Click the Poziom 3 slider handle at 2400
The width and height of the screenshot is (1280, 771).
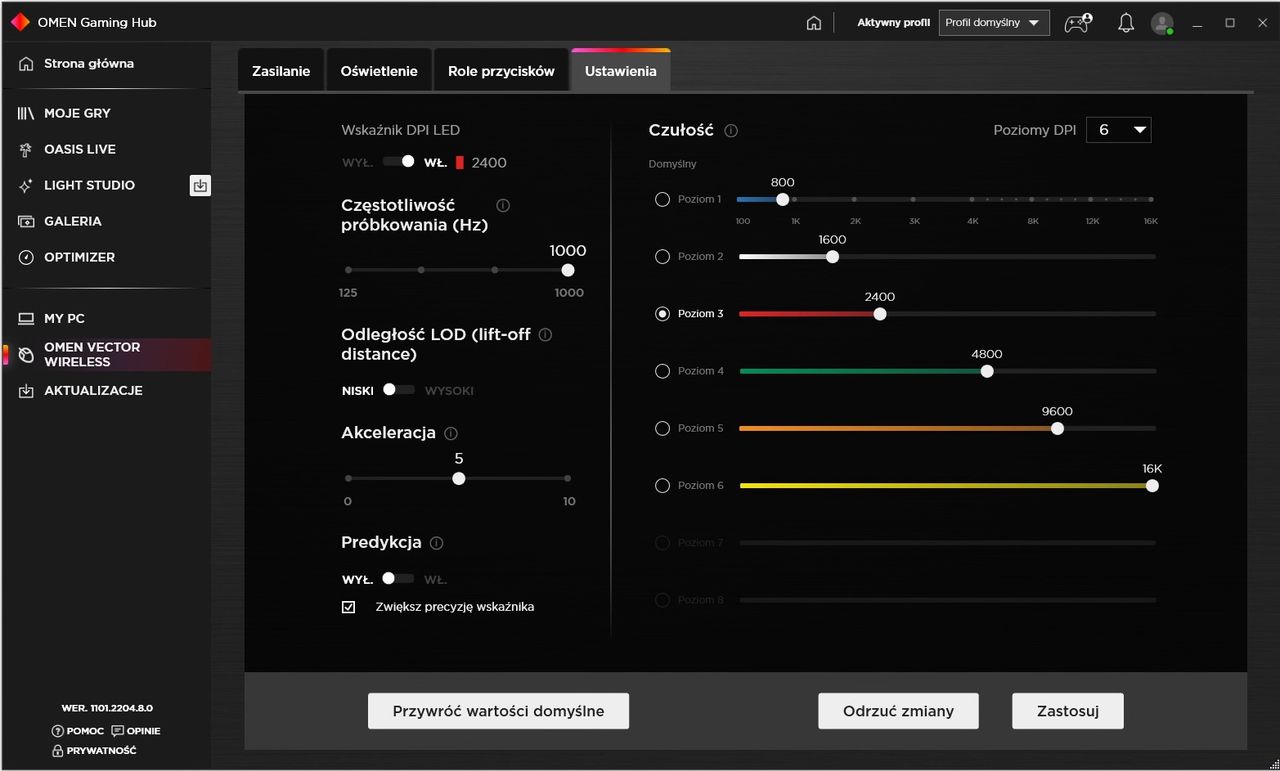pos(879,314)
